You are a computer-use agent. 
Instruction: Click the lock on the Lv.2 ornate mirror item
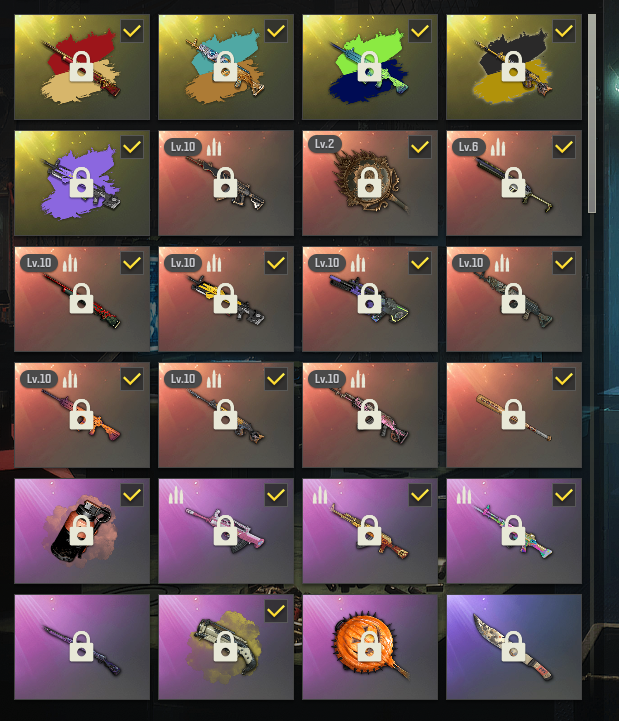coord(369,183)
